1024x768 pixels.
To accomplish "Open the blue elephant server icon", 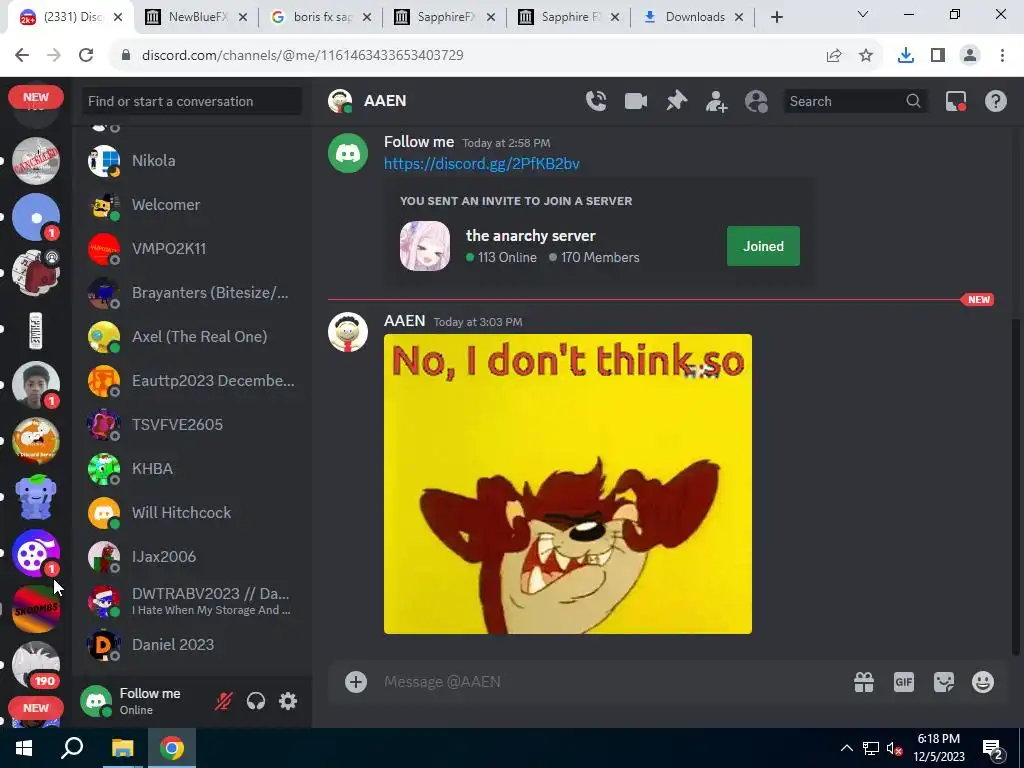I will pos(36,497).
